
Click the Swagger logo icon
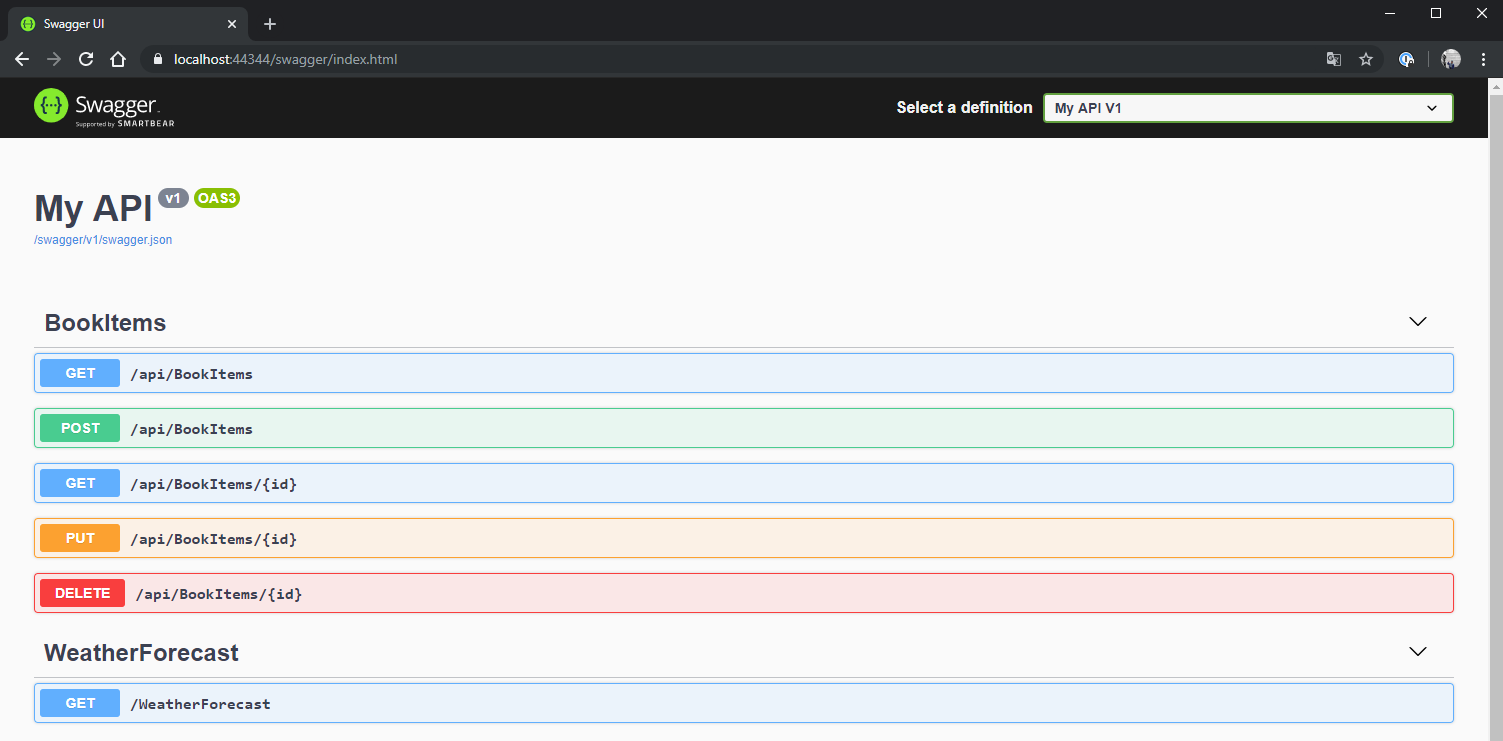[50, 105]
